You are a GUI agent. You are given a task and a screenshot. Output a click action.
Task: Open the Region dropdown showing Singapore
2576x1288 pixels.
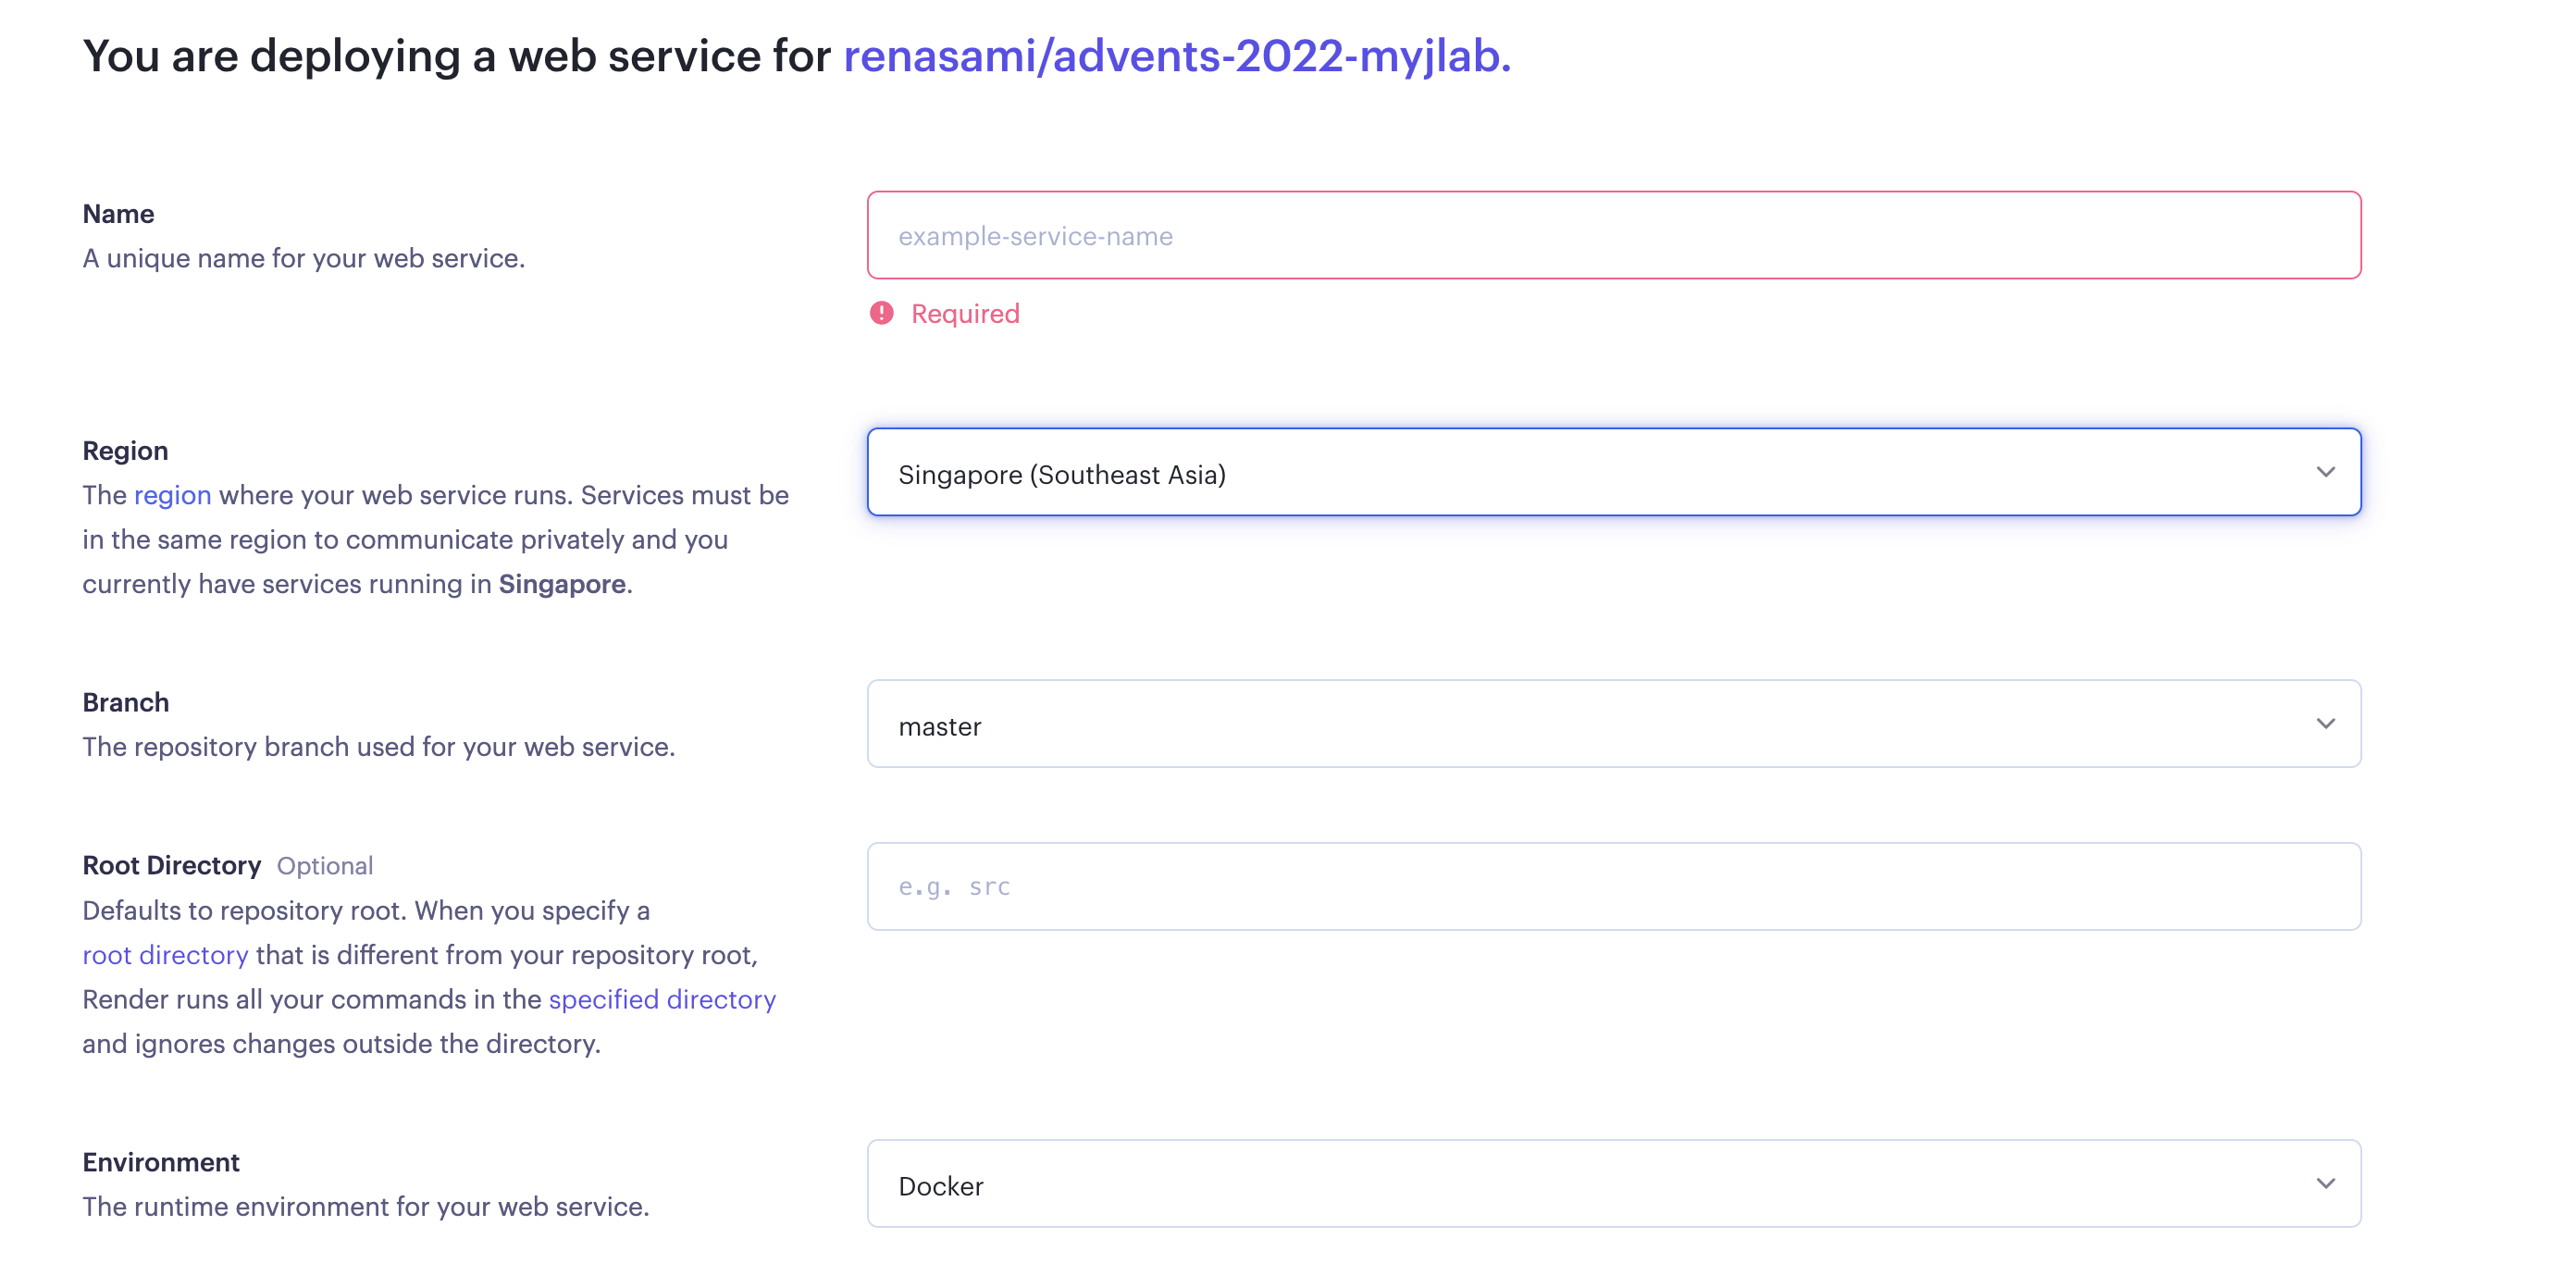[x=1612, y=473]
